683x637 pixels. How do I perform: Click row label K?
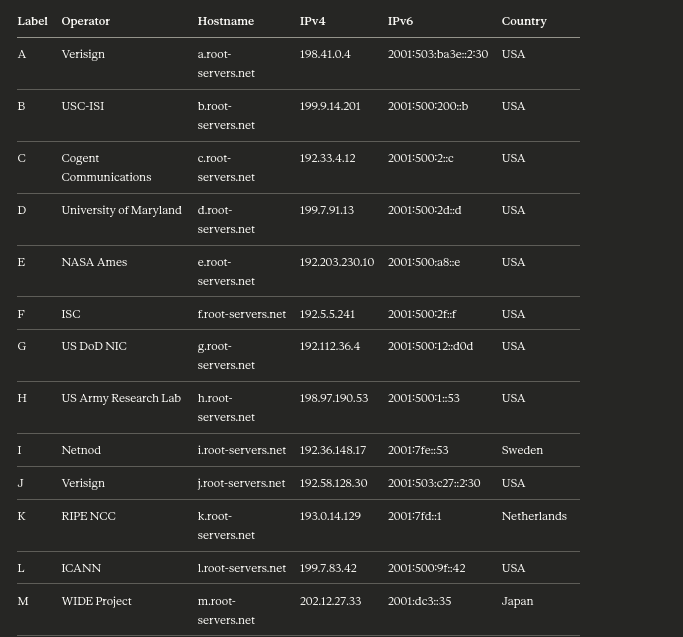pyautogui.click(x=21, y=516)
